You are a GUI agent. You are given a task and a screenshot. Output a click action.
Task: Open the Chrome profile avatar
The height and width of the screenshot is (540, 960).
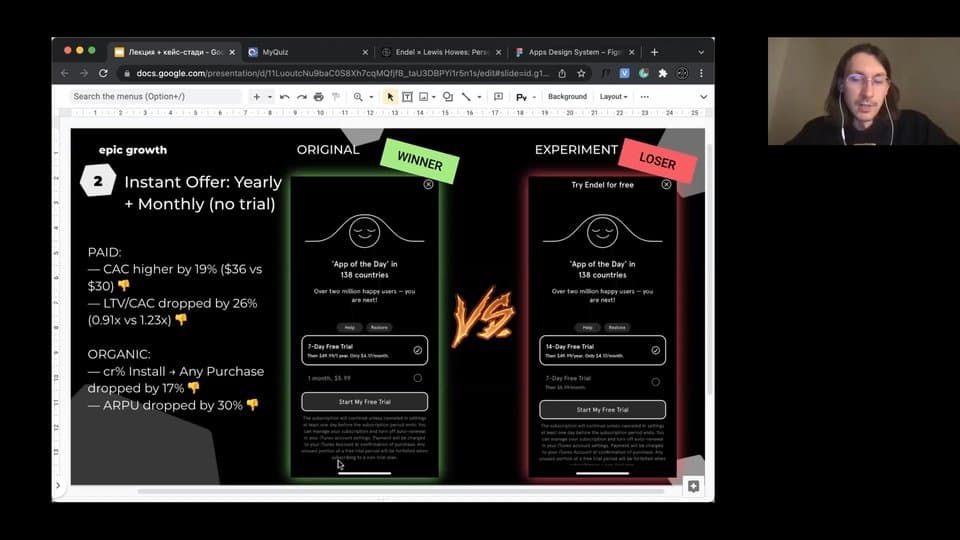pyautogui.click(x=682, y=73)
